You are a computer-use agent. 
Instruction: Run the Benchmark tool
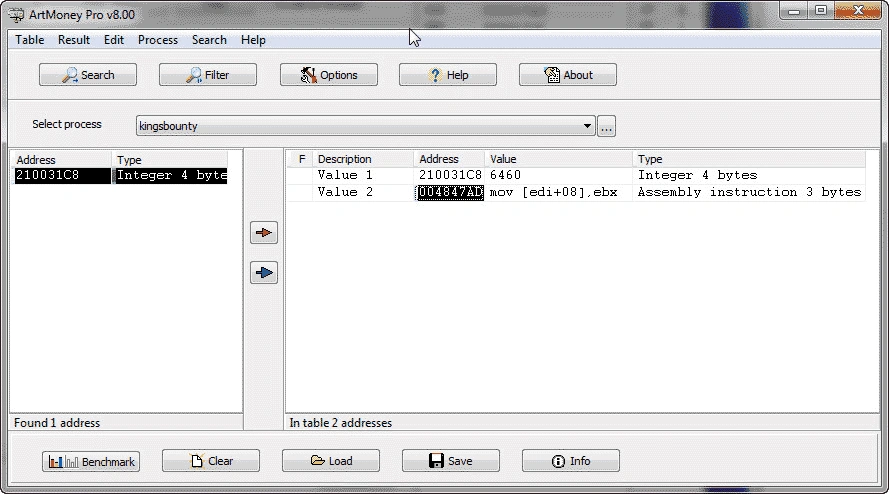click(x=91, y=461)
